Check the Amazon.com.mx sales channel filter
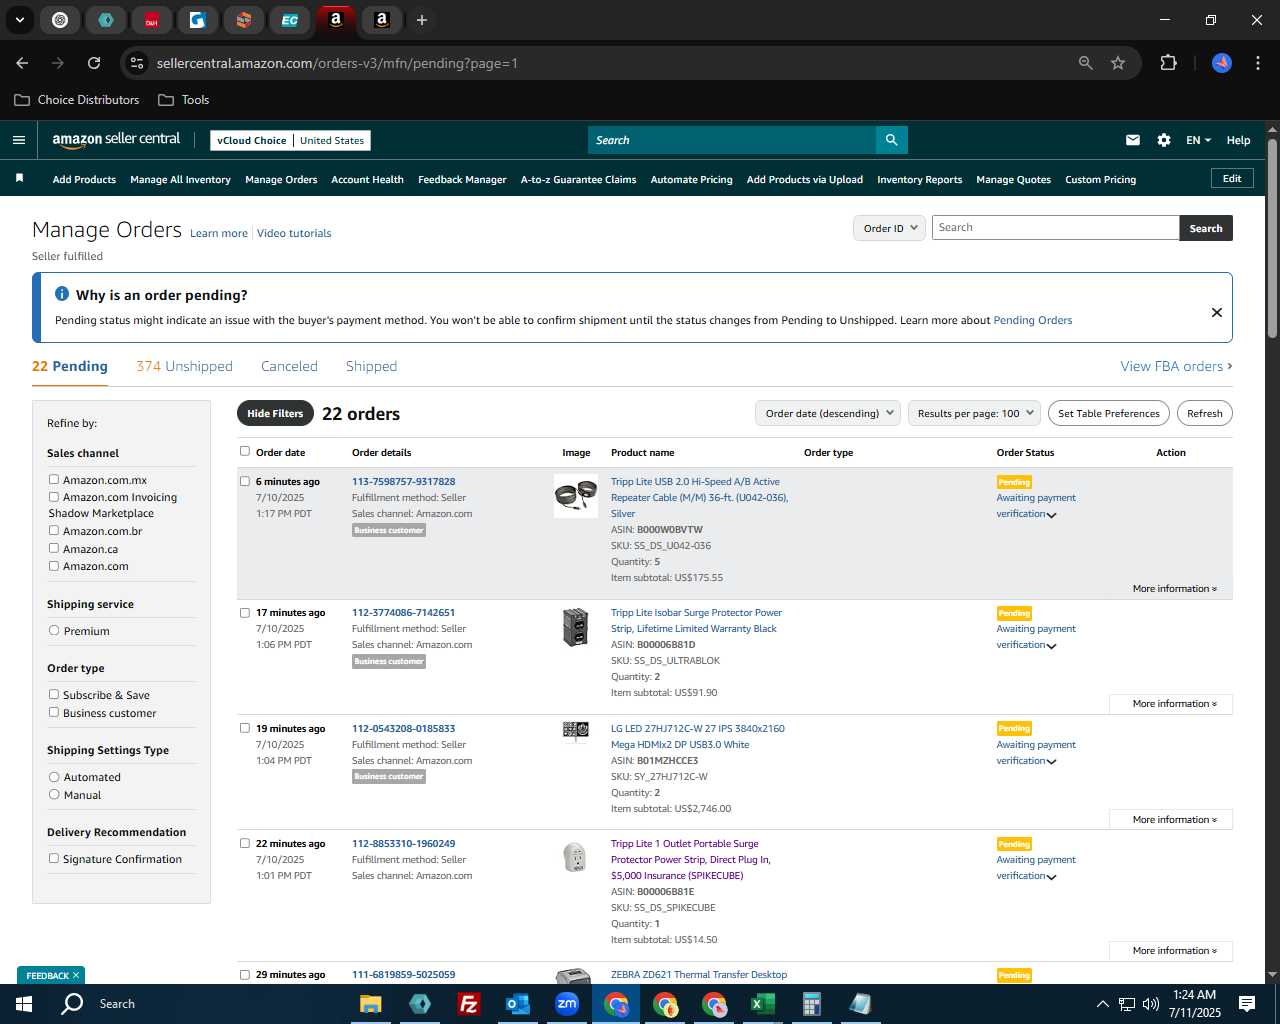Image resolution: width=1280 pixels, height=1024 pixels. pyautogui.click(x=54, y=480)
